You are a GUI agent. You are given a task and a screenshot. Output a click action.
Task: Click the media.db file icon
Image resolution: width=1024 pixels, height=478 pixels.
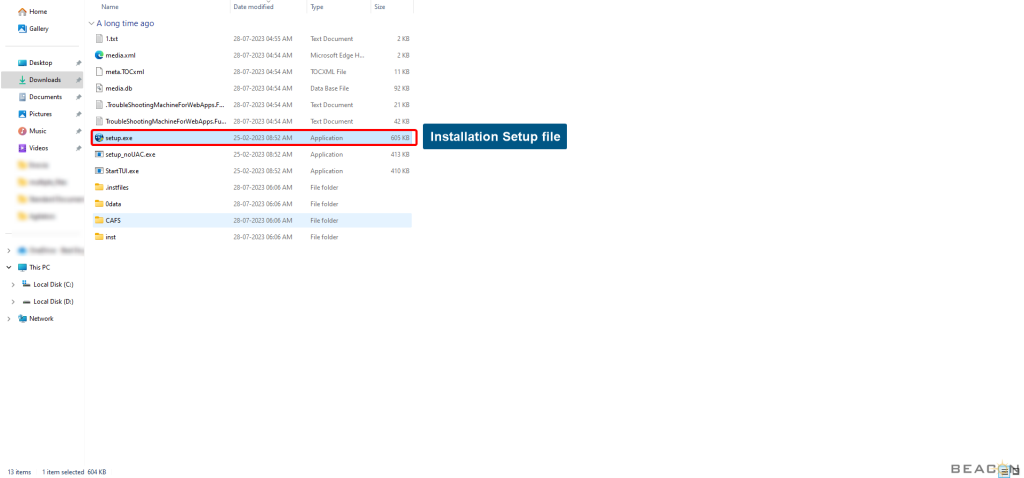click(99, 88)
